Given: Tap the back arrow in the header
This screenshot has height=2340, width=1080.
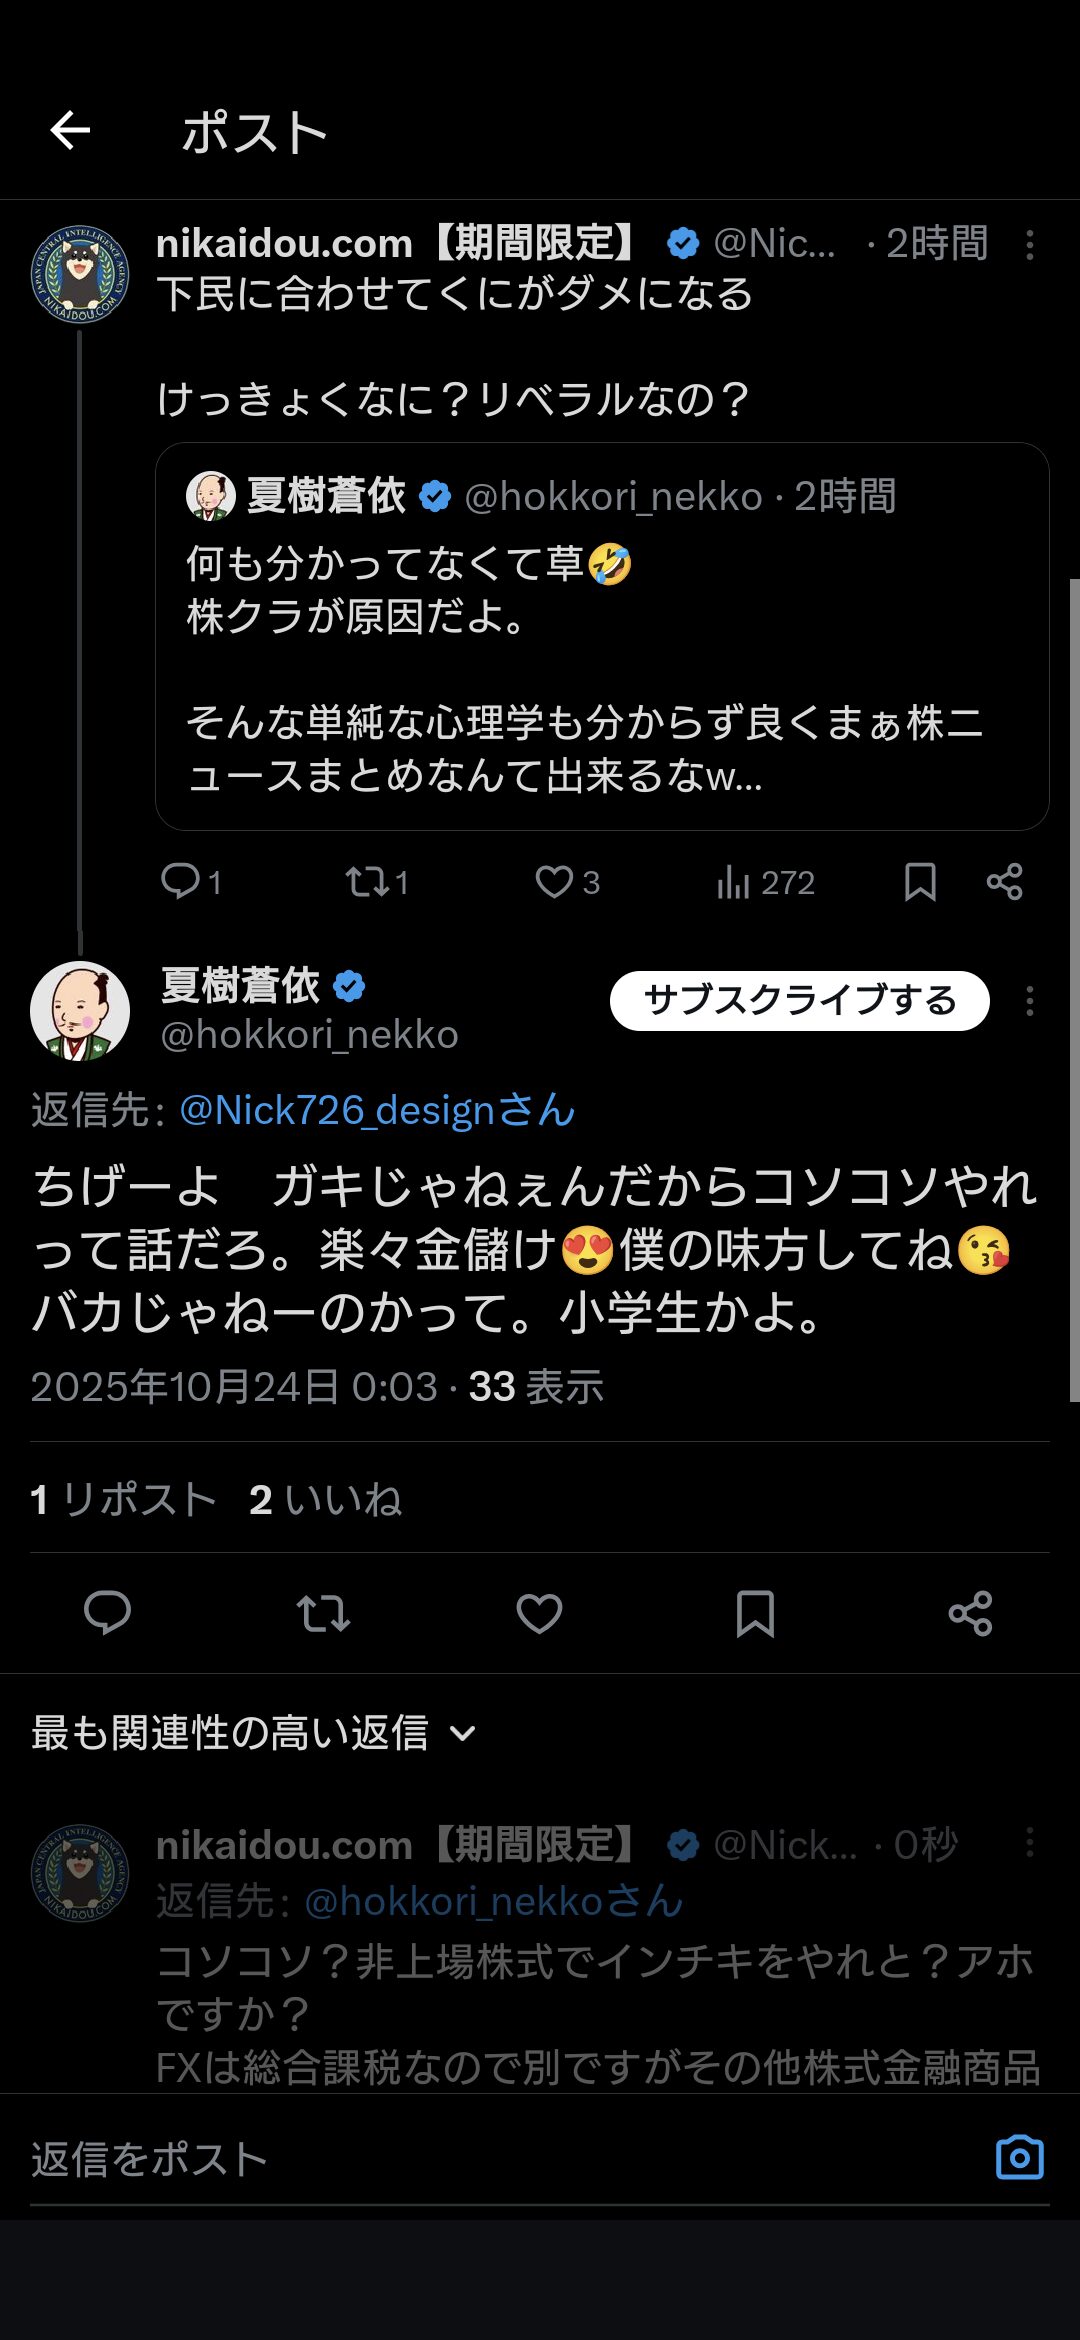Looking at the screenshot, I should click(70, 131).
